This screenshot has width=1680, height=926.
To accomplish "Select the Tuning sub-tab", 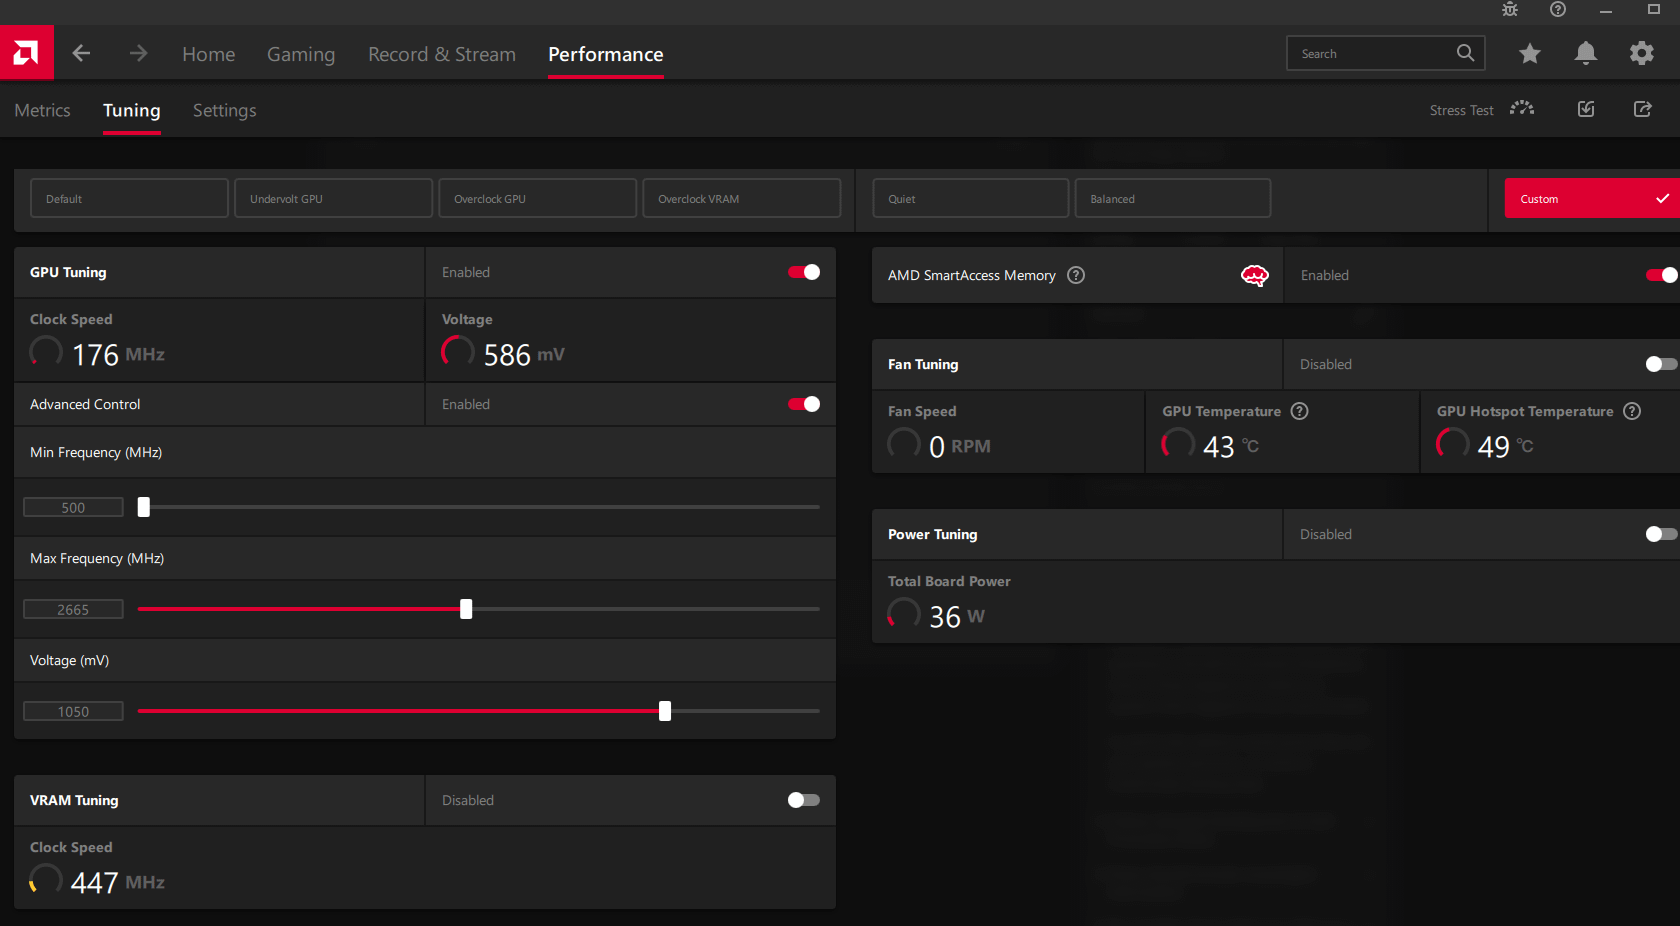I will click(132, 110).
